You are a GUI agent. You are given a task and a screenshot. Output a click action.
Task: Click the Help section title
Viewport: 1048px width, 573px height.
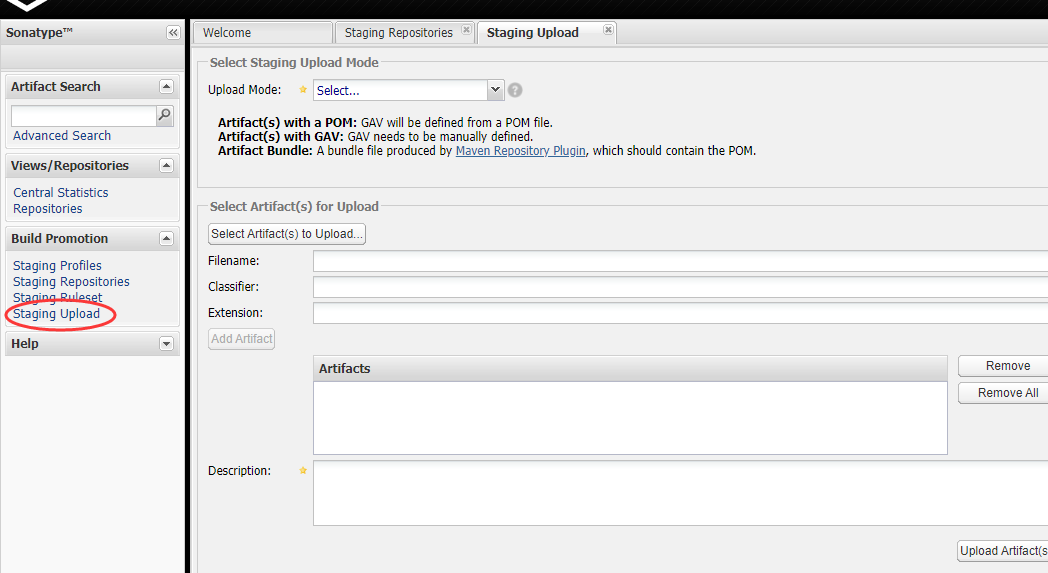[x=25, y=344]
